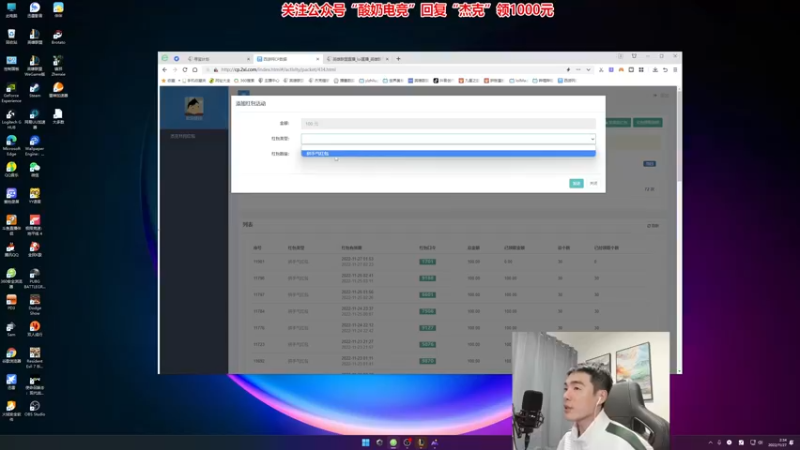The image size is (800, 450).
Task: Expand the address bar history chevron
Action: pos(588,70)
